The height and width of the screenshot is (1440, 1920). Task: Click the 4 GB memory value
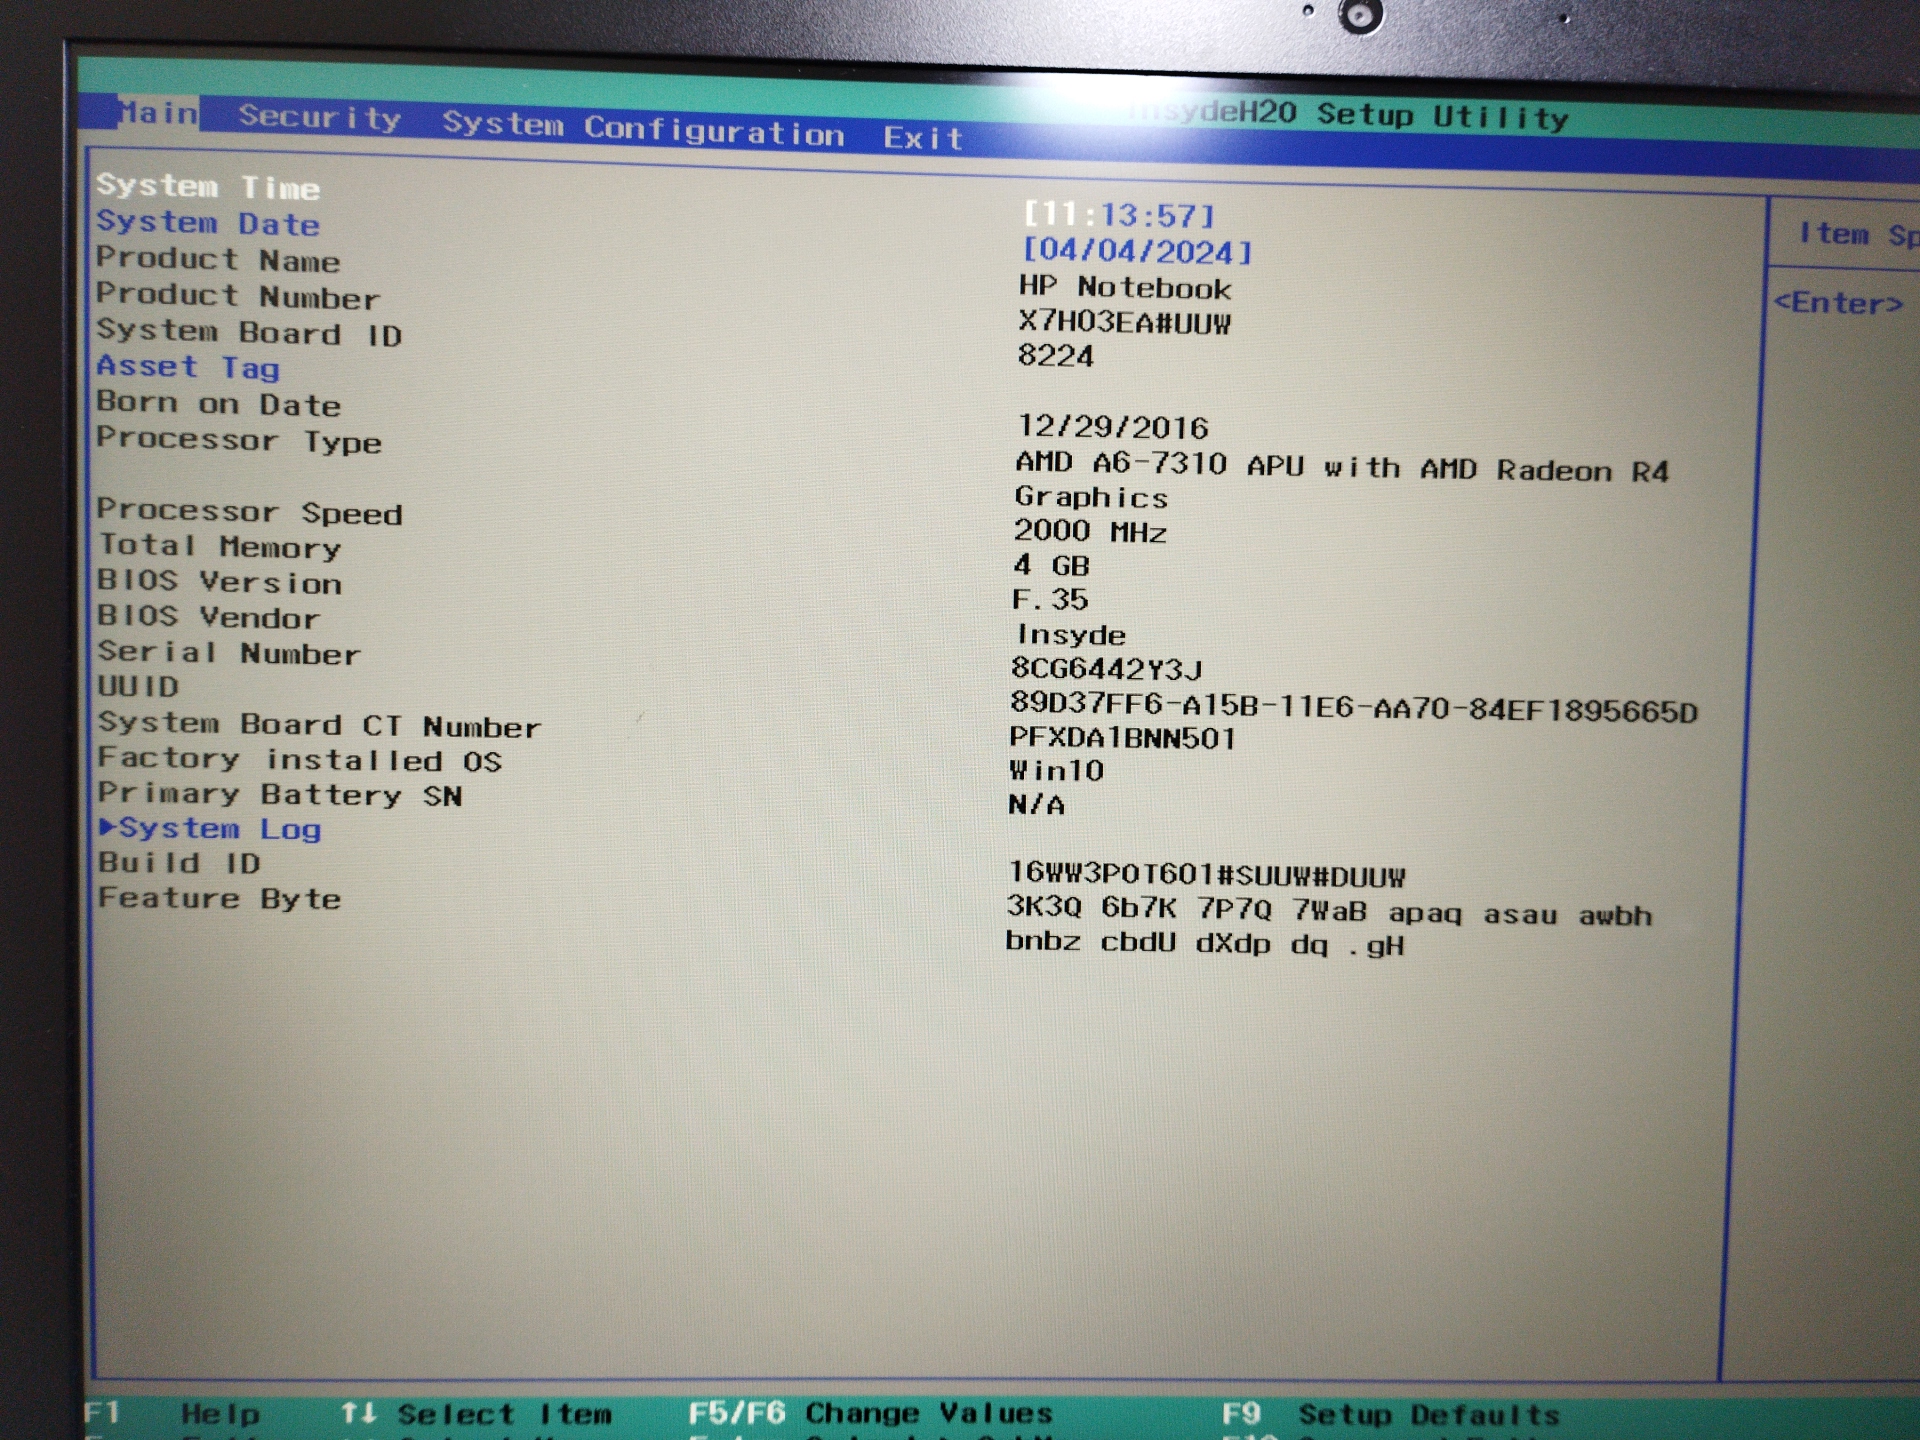[x=1051, y=565]
